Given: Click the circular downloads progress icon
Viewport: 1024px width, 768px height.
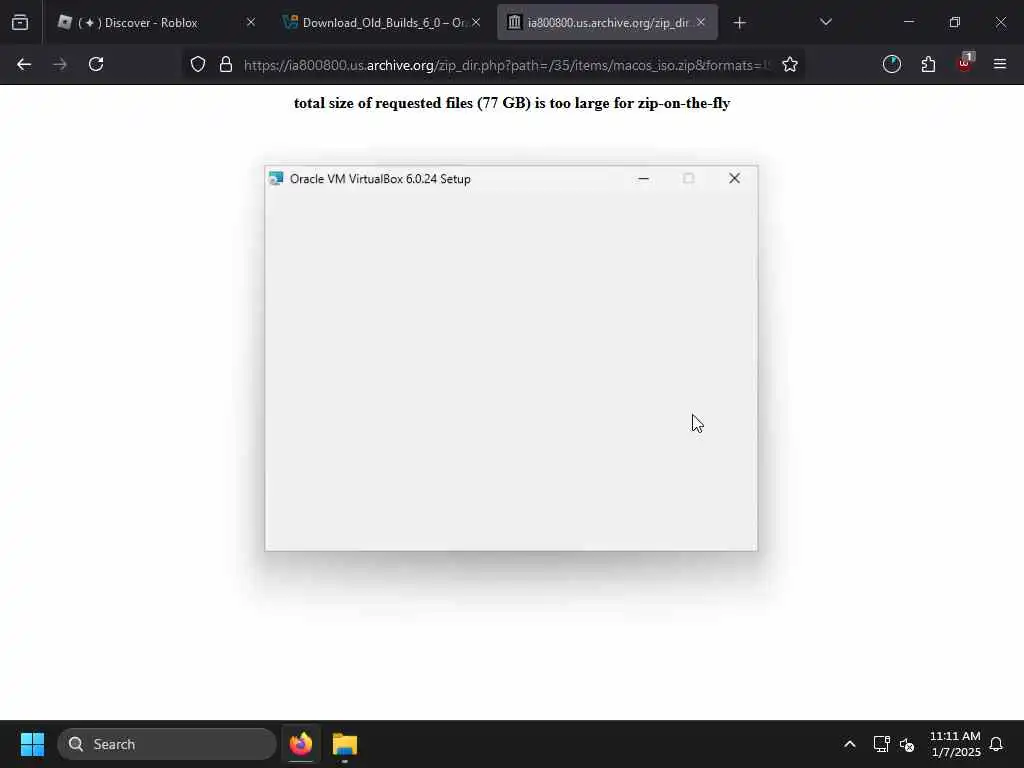Looking at the screenshot, I should tap(891, 64).
